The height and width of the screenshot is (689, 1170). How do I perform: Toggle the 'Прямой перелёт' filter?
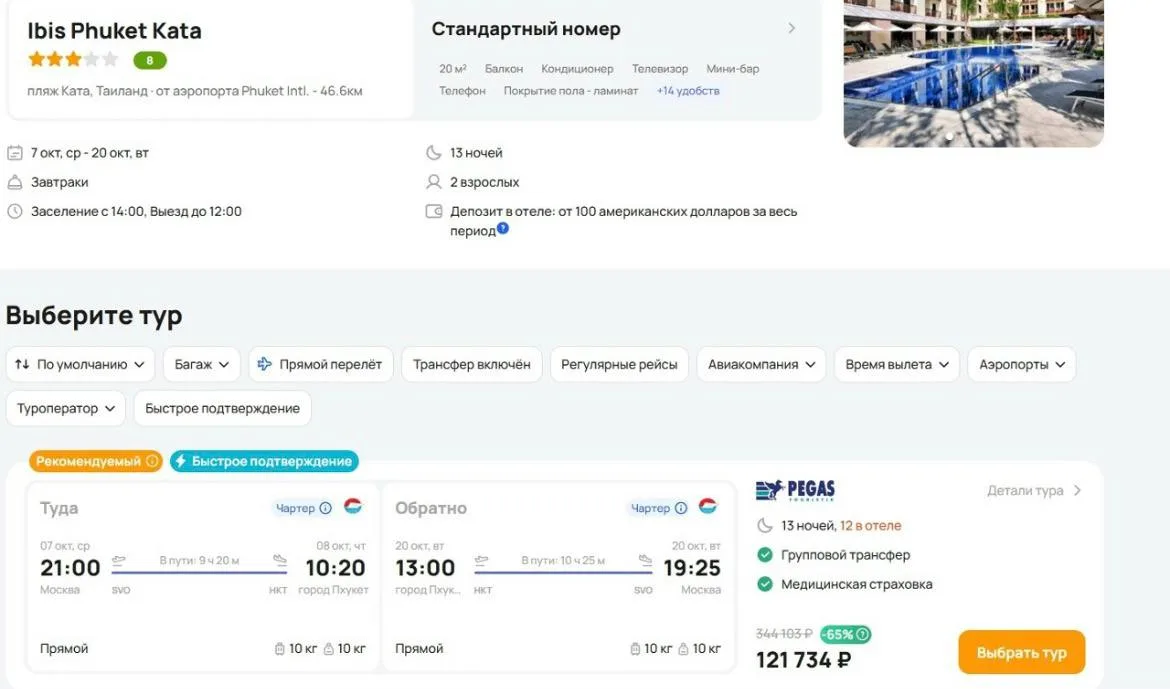coord(321,364)
